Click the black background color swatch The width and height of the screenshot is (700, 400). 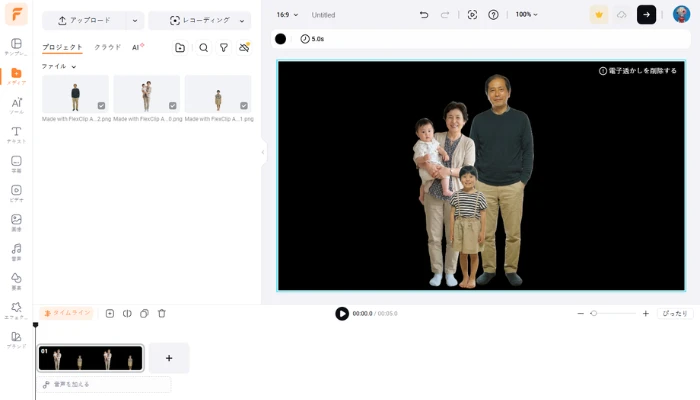coord(280,39)
